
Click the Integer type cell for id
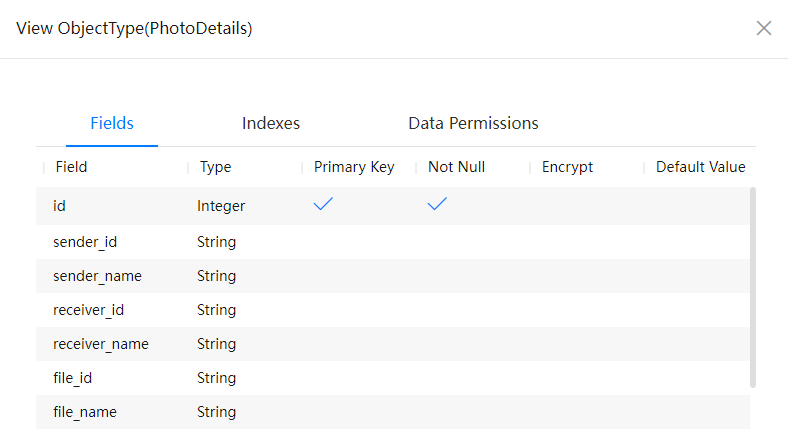click(x=221, y=206)
